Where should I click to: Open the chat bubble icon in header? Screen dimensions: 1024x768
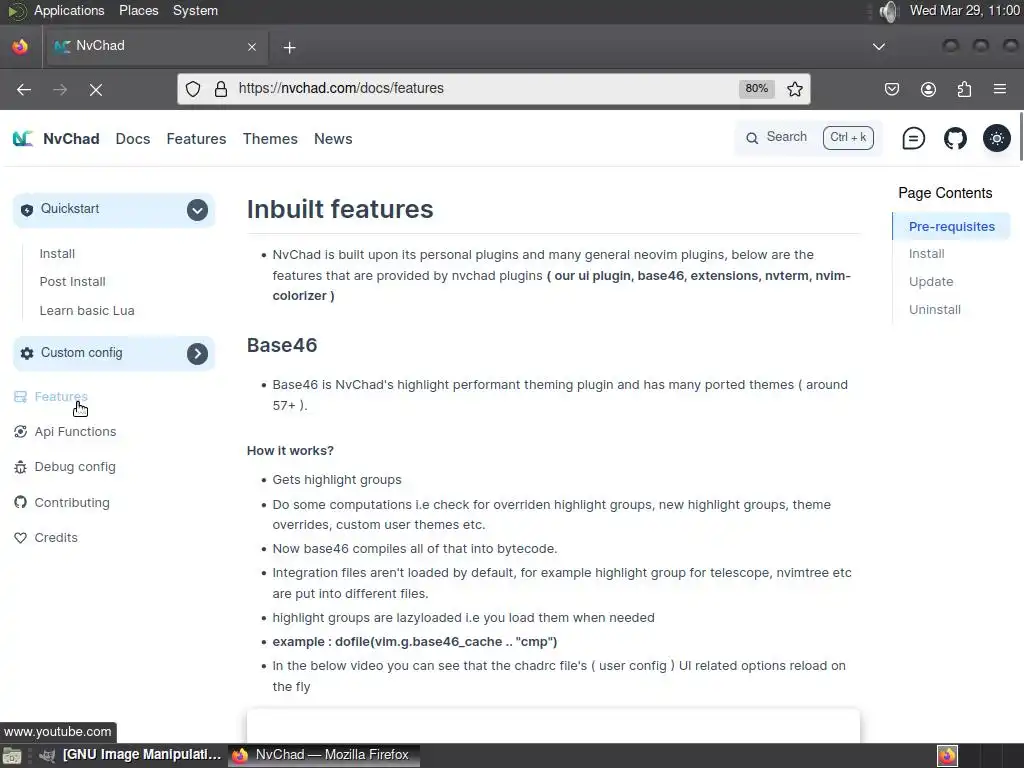pyautogui.click(x=913, y=138)
